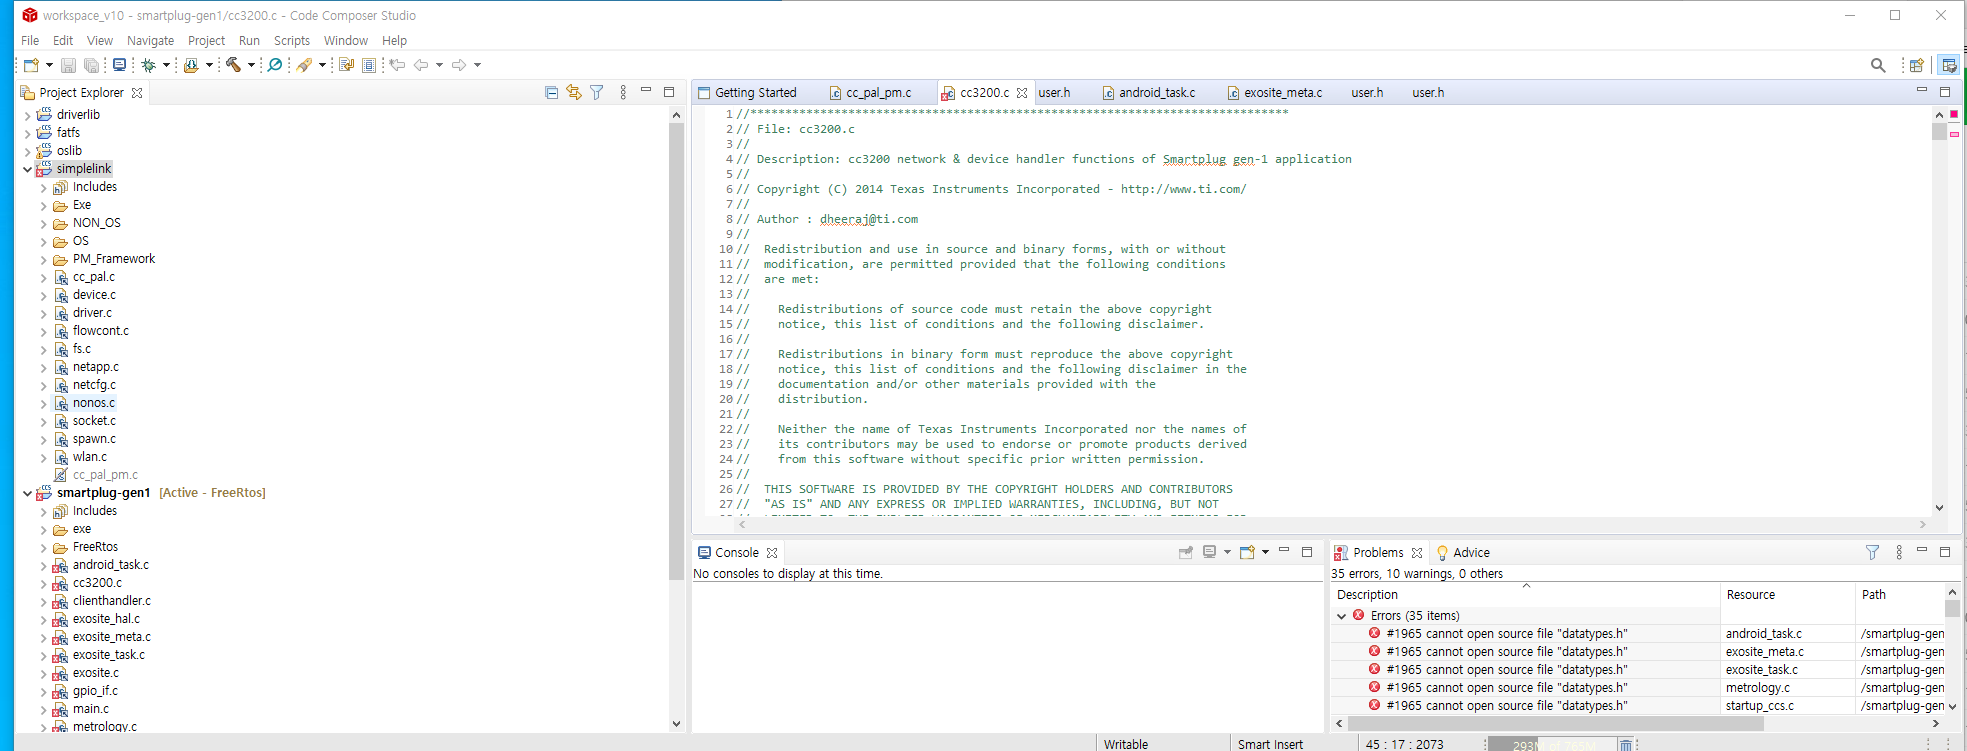The width and height of the screenshot is (1967, 751).
Task: Click the Skip All Breakpoints icon
Action: click(x=275, y=65)
